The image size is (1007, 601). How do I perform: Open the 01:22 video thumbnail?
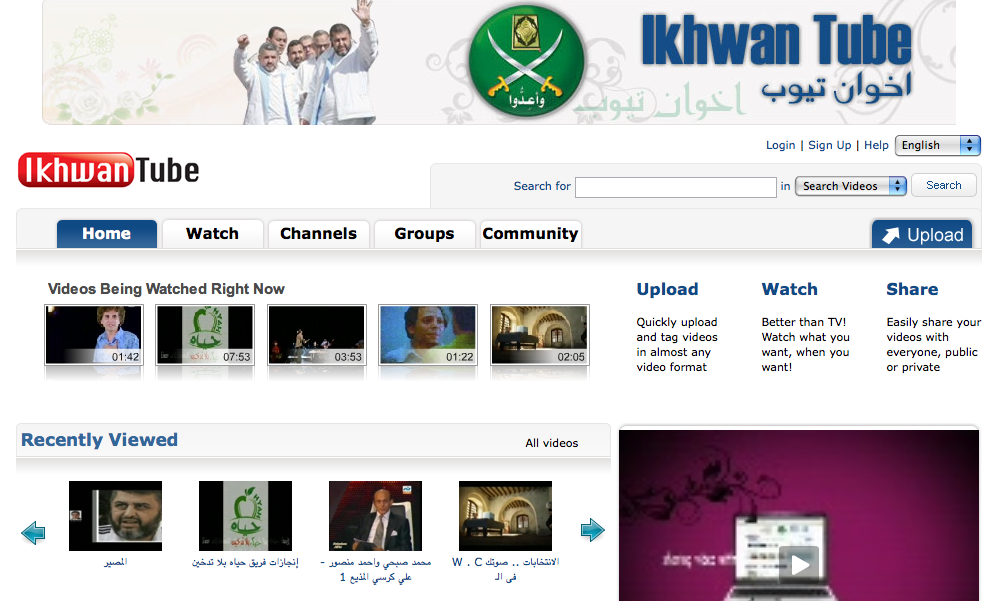pos(428,335)
